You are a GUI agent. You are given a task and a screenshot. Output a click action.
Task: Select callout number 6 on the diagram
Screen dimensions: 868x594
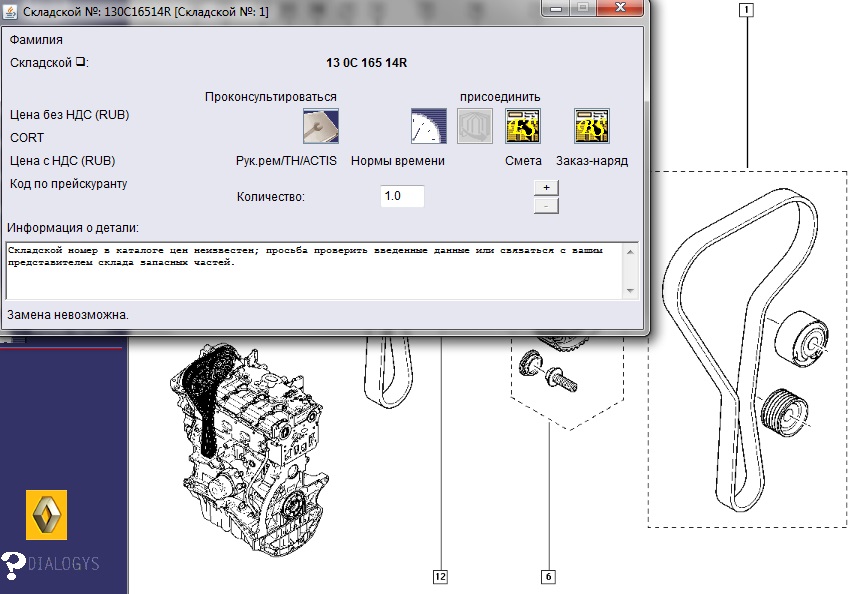click(x=548, y=576)
